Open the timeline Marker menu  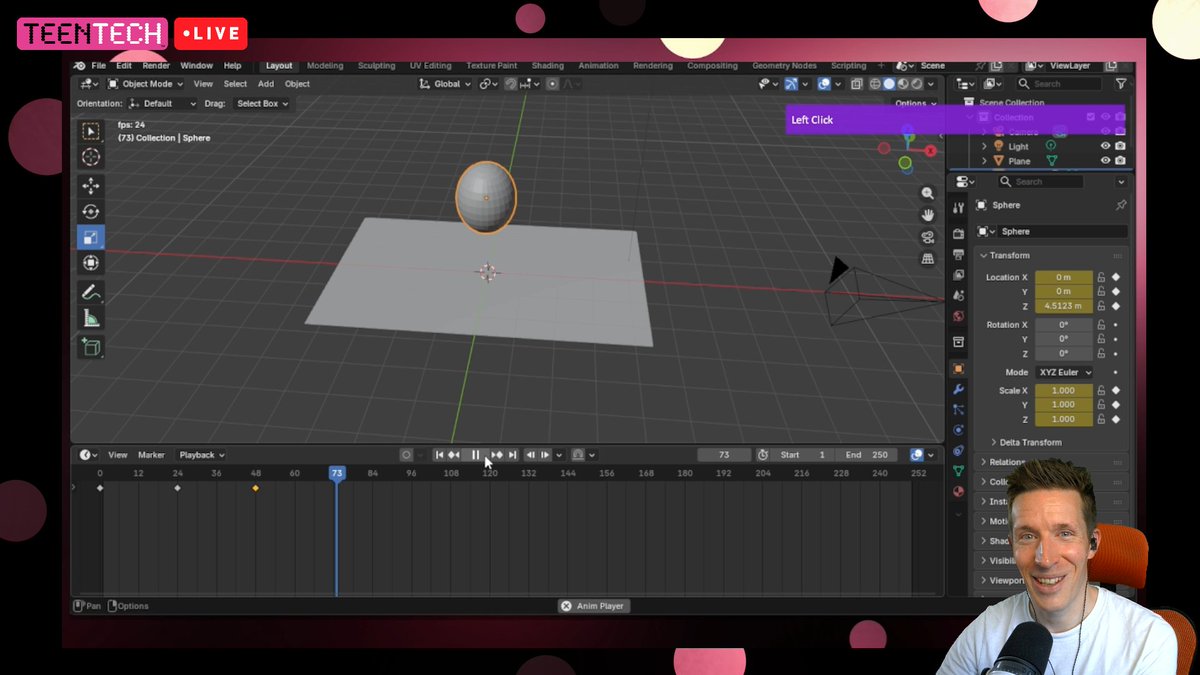[x=151, y=455]
